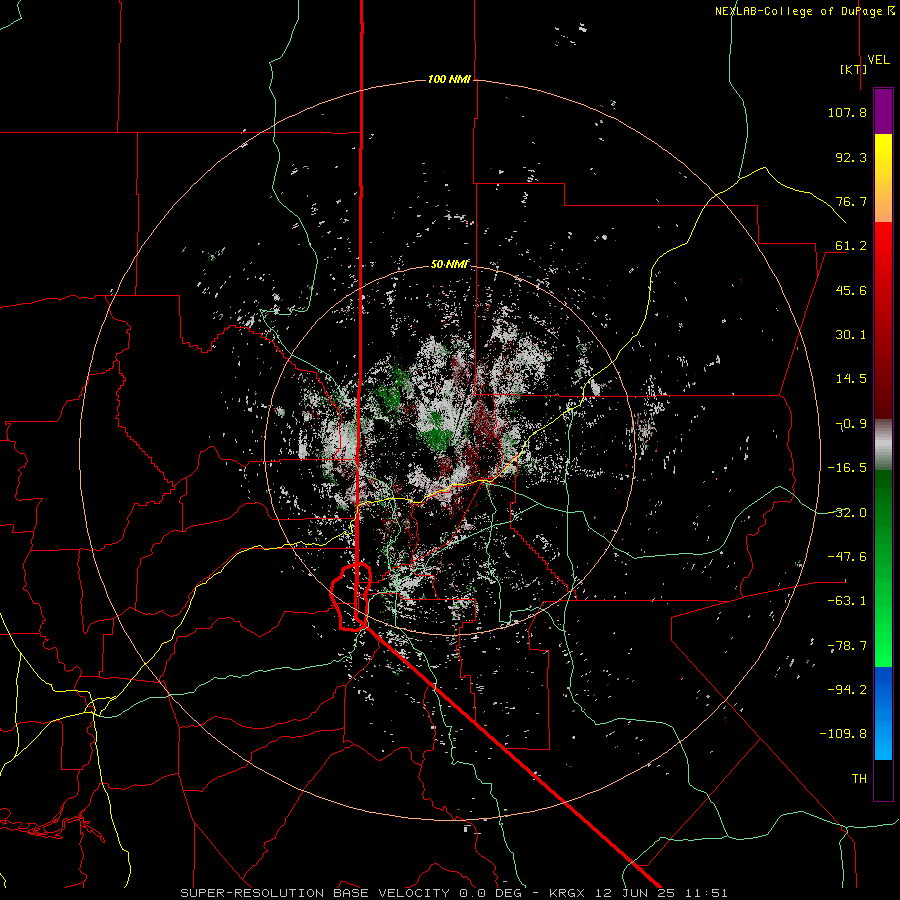
Task: Select the -109.8 velocity scale value
Action: click(844, 734)
